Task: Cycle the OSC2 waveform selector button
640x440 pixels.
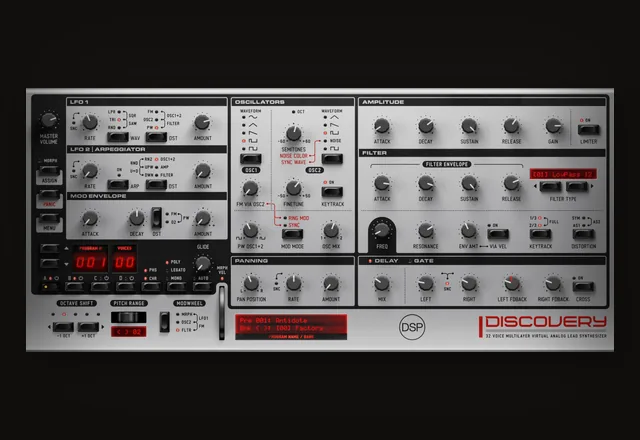Action: point(332,158)
